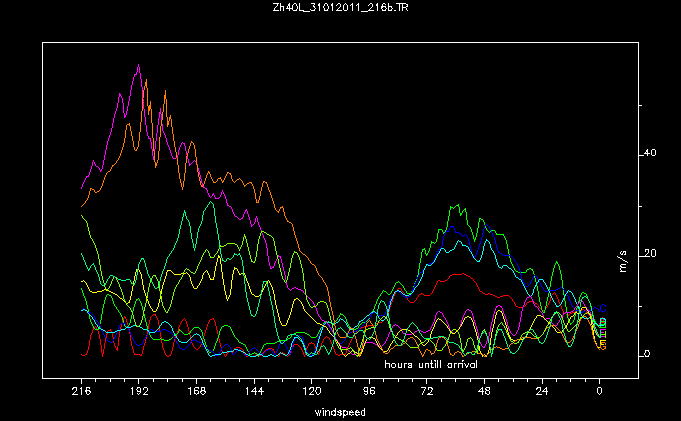Screen dimensions: 681x421
Task: Select the 48 hour tick label
Action: pos(484,392)
